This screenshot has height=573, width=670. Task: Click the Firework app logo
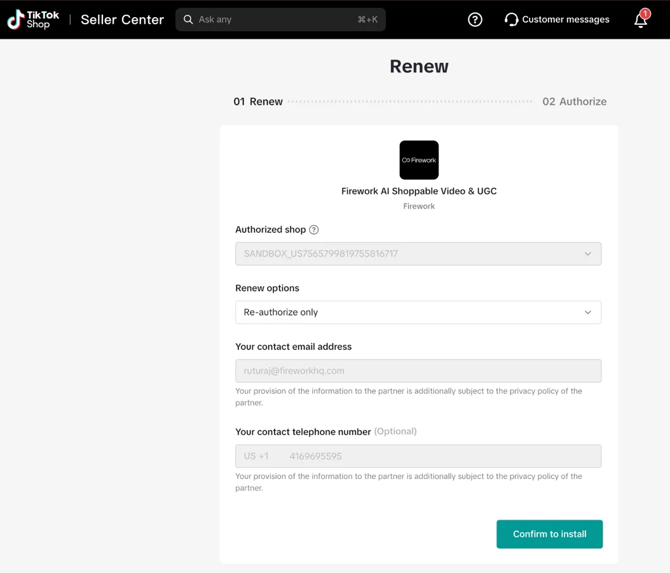pos(419,160)
